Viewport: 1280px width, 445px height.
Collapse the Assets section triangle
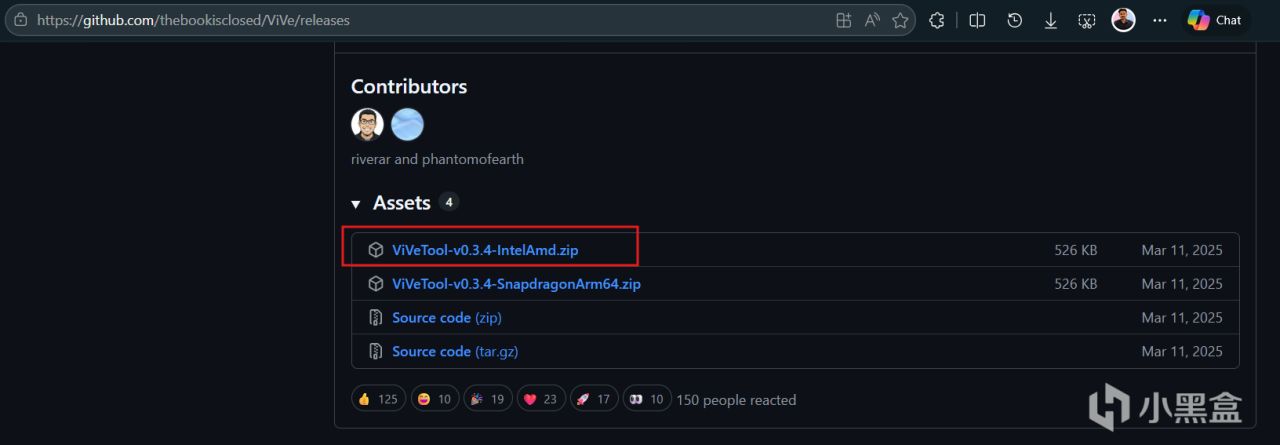(x=356, y=204)
